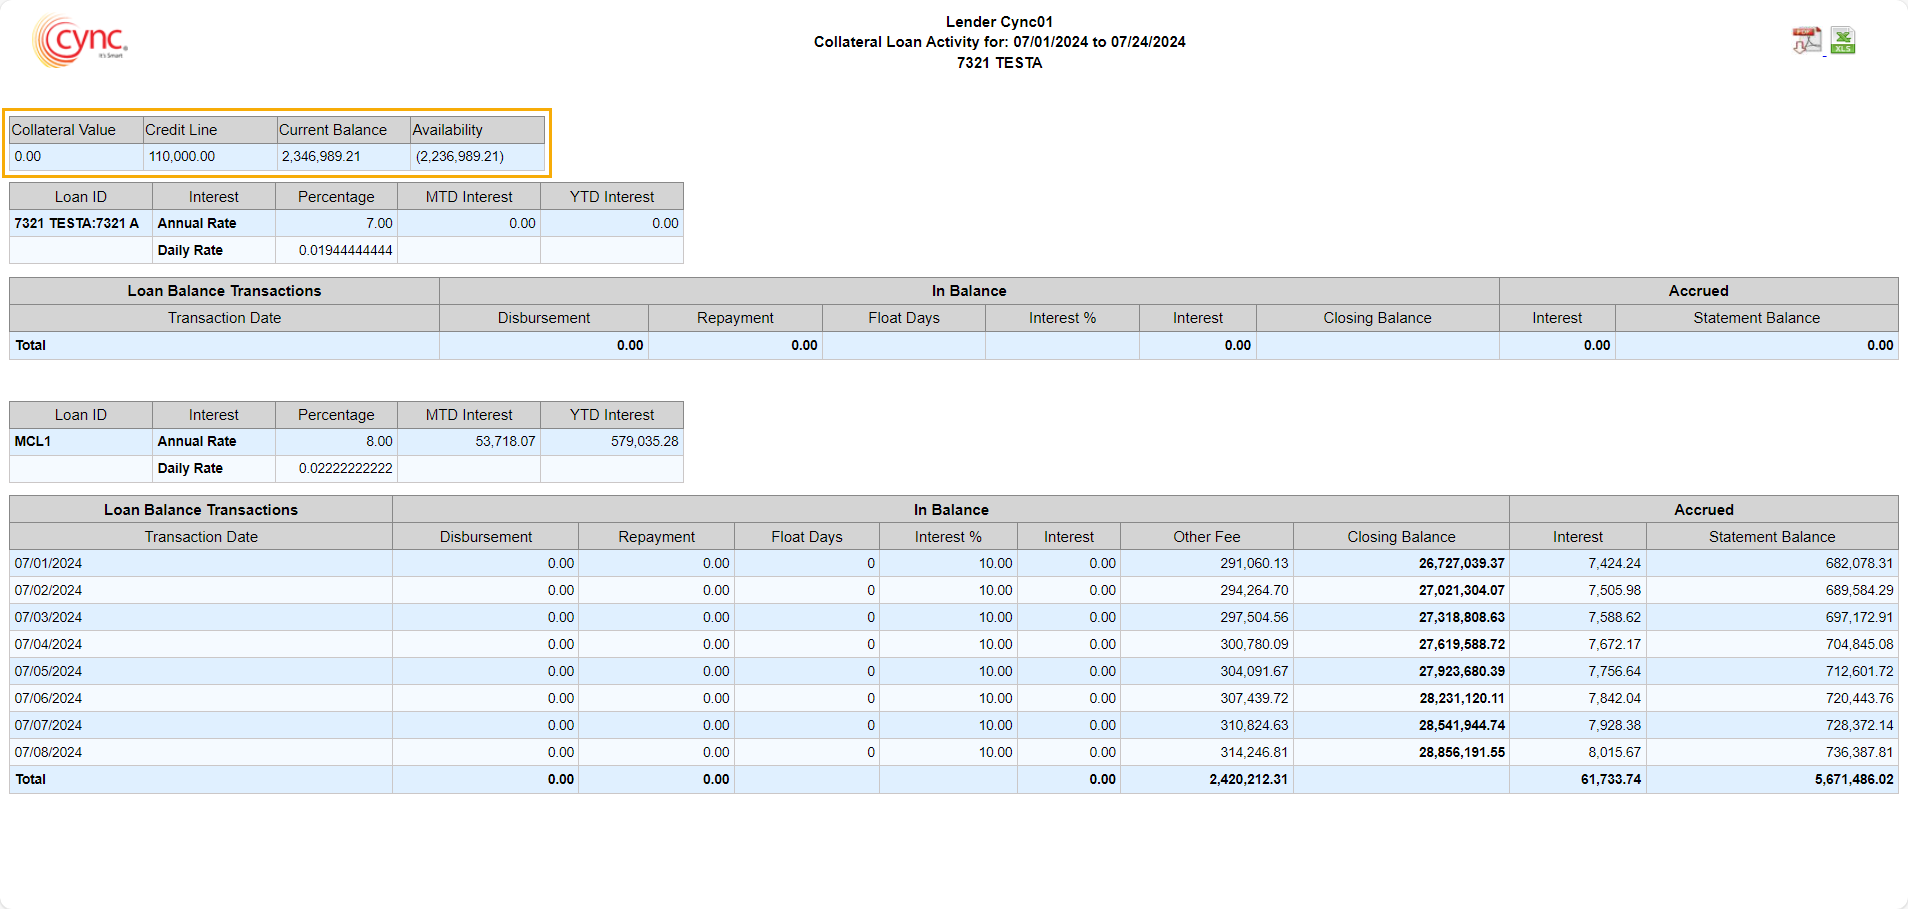
Task: Export the report as PDF
Action: pyautogui.click(x=1806, y=41)
